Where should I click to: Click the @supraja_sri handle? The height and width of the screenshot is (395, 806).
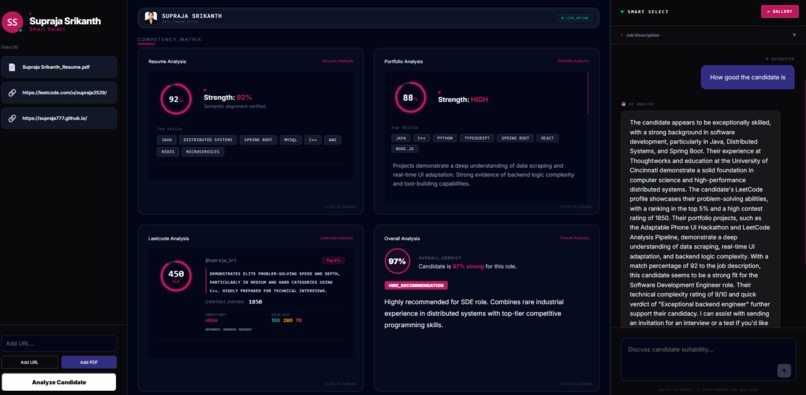coord(221,261)
